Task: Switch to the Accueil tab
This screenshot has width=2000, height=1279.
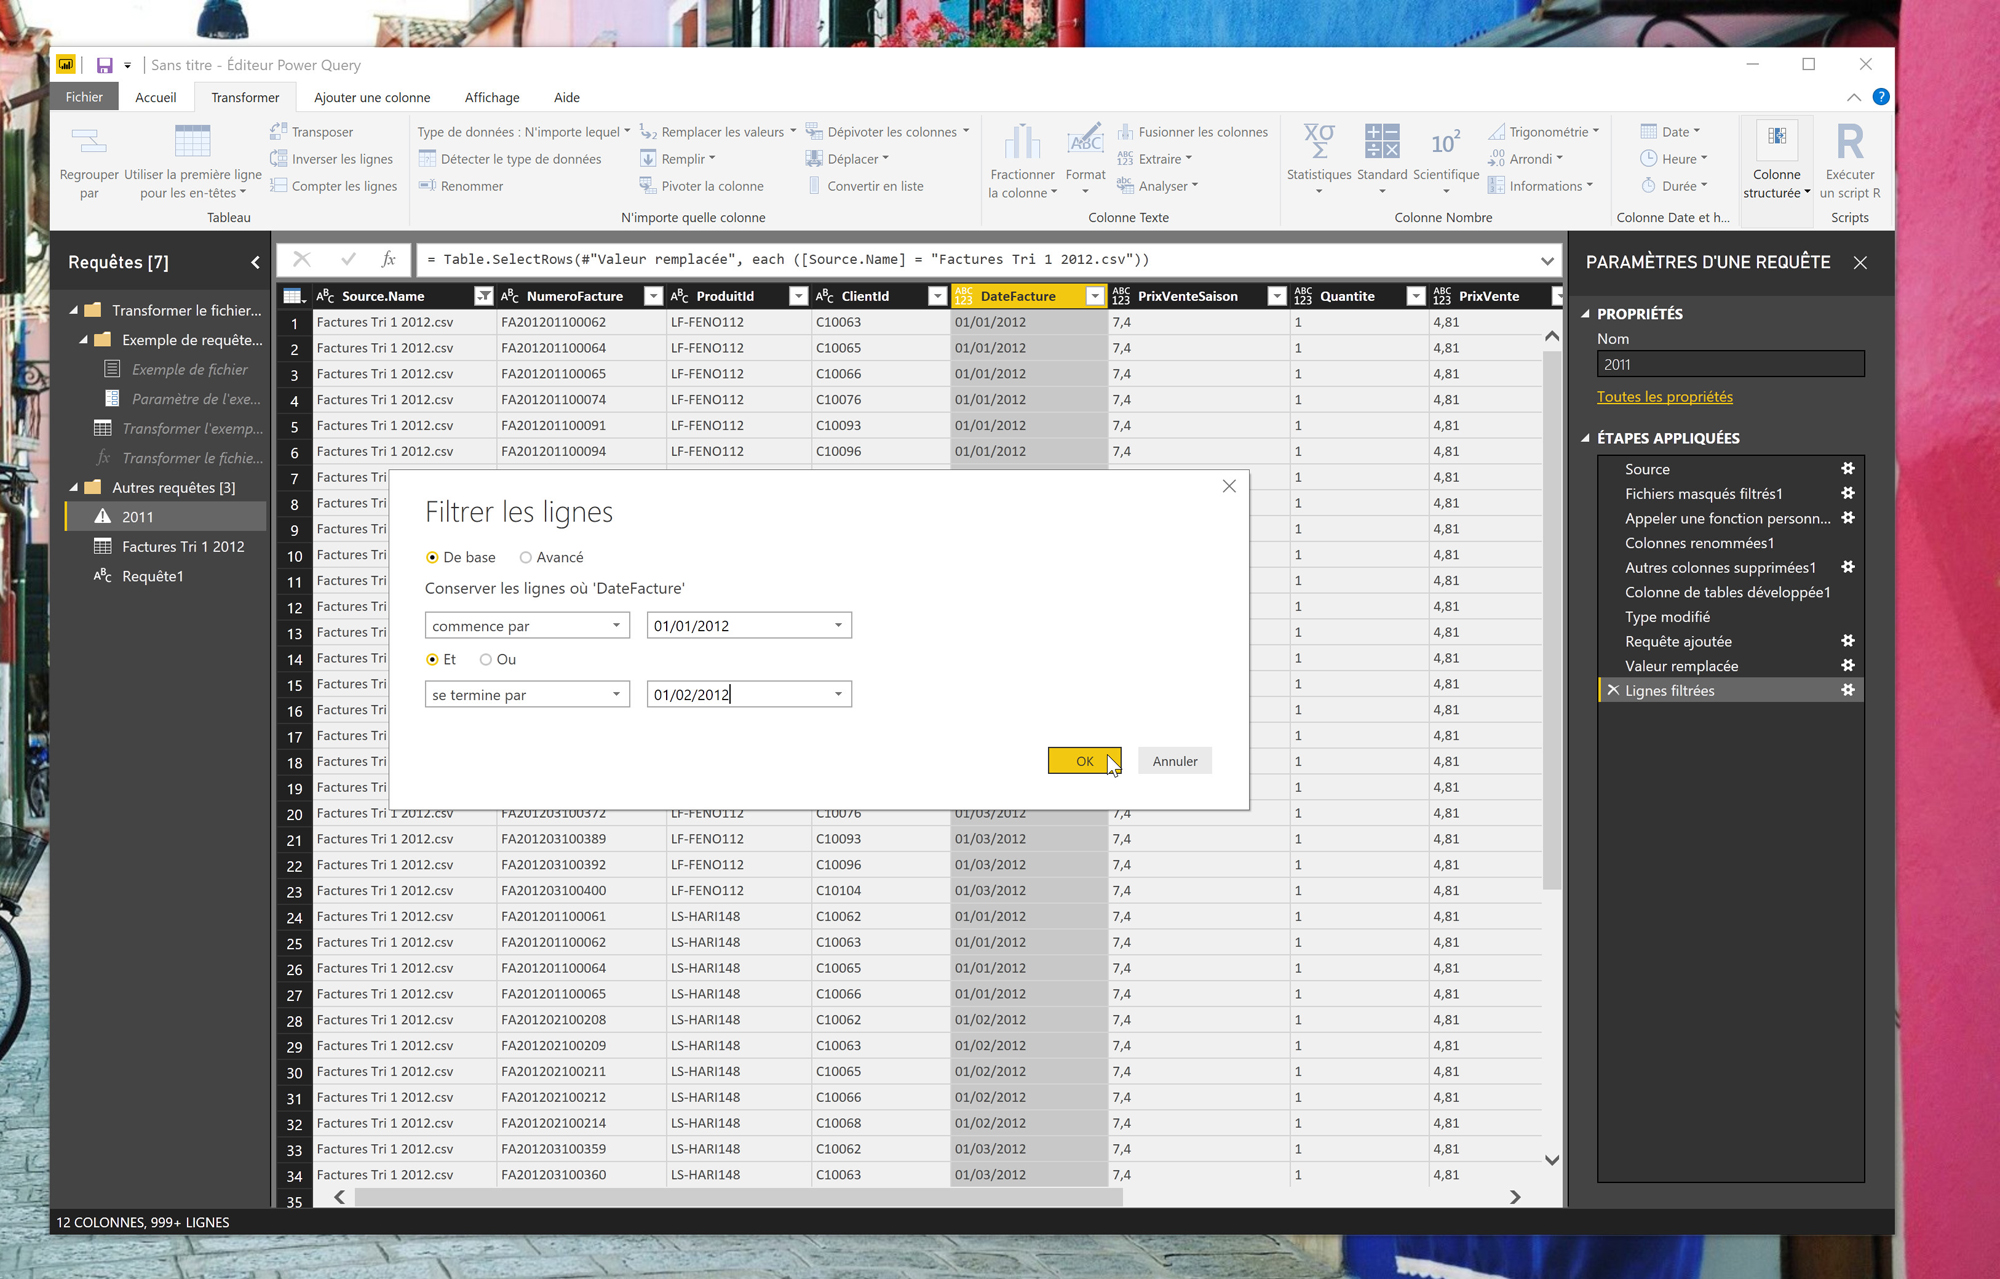Action: click(x=155, y=97)
